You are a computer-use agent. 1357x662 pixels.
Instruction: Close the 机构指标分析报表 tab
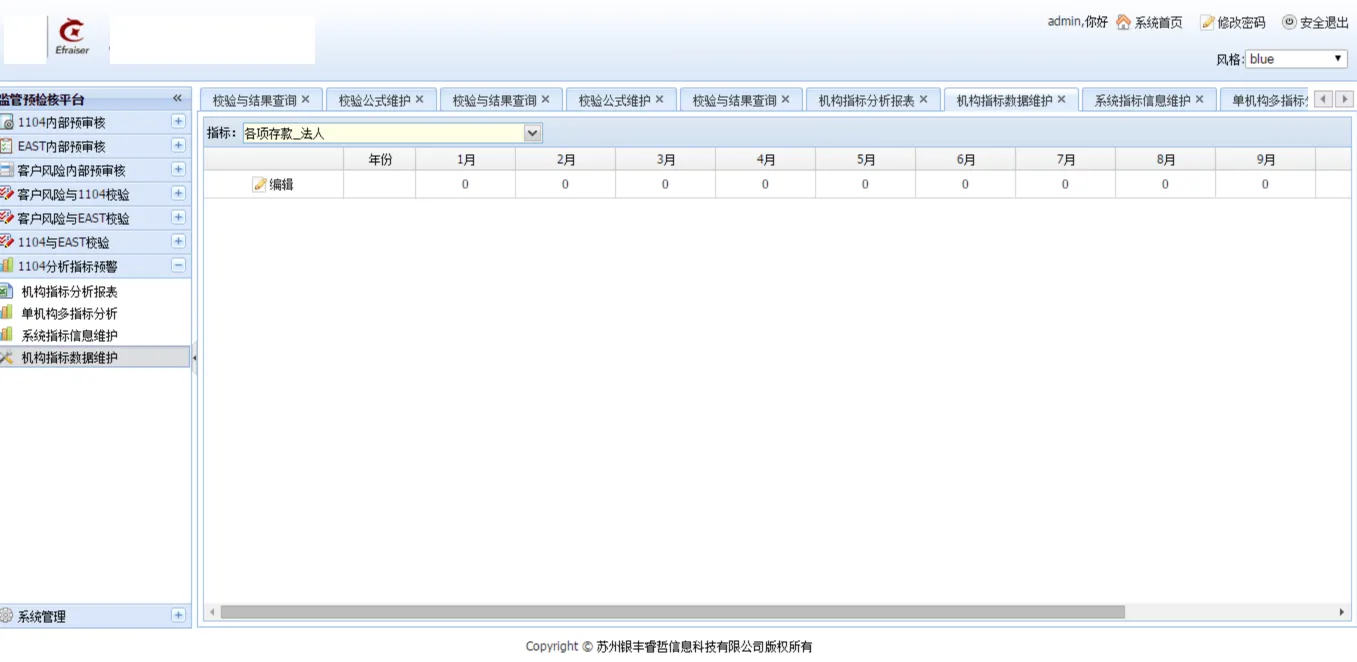click(x=923, y=100)
